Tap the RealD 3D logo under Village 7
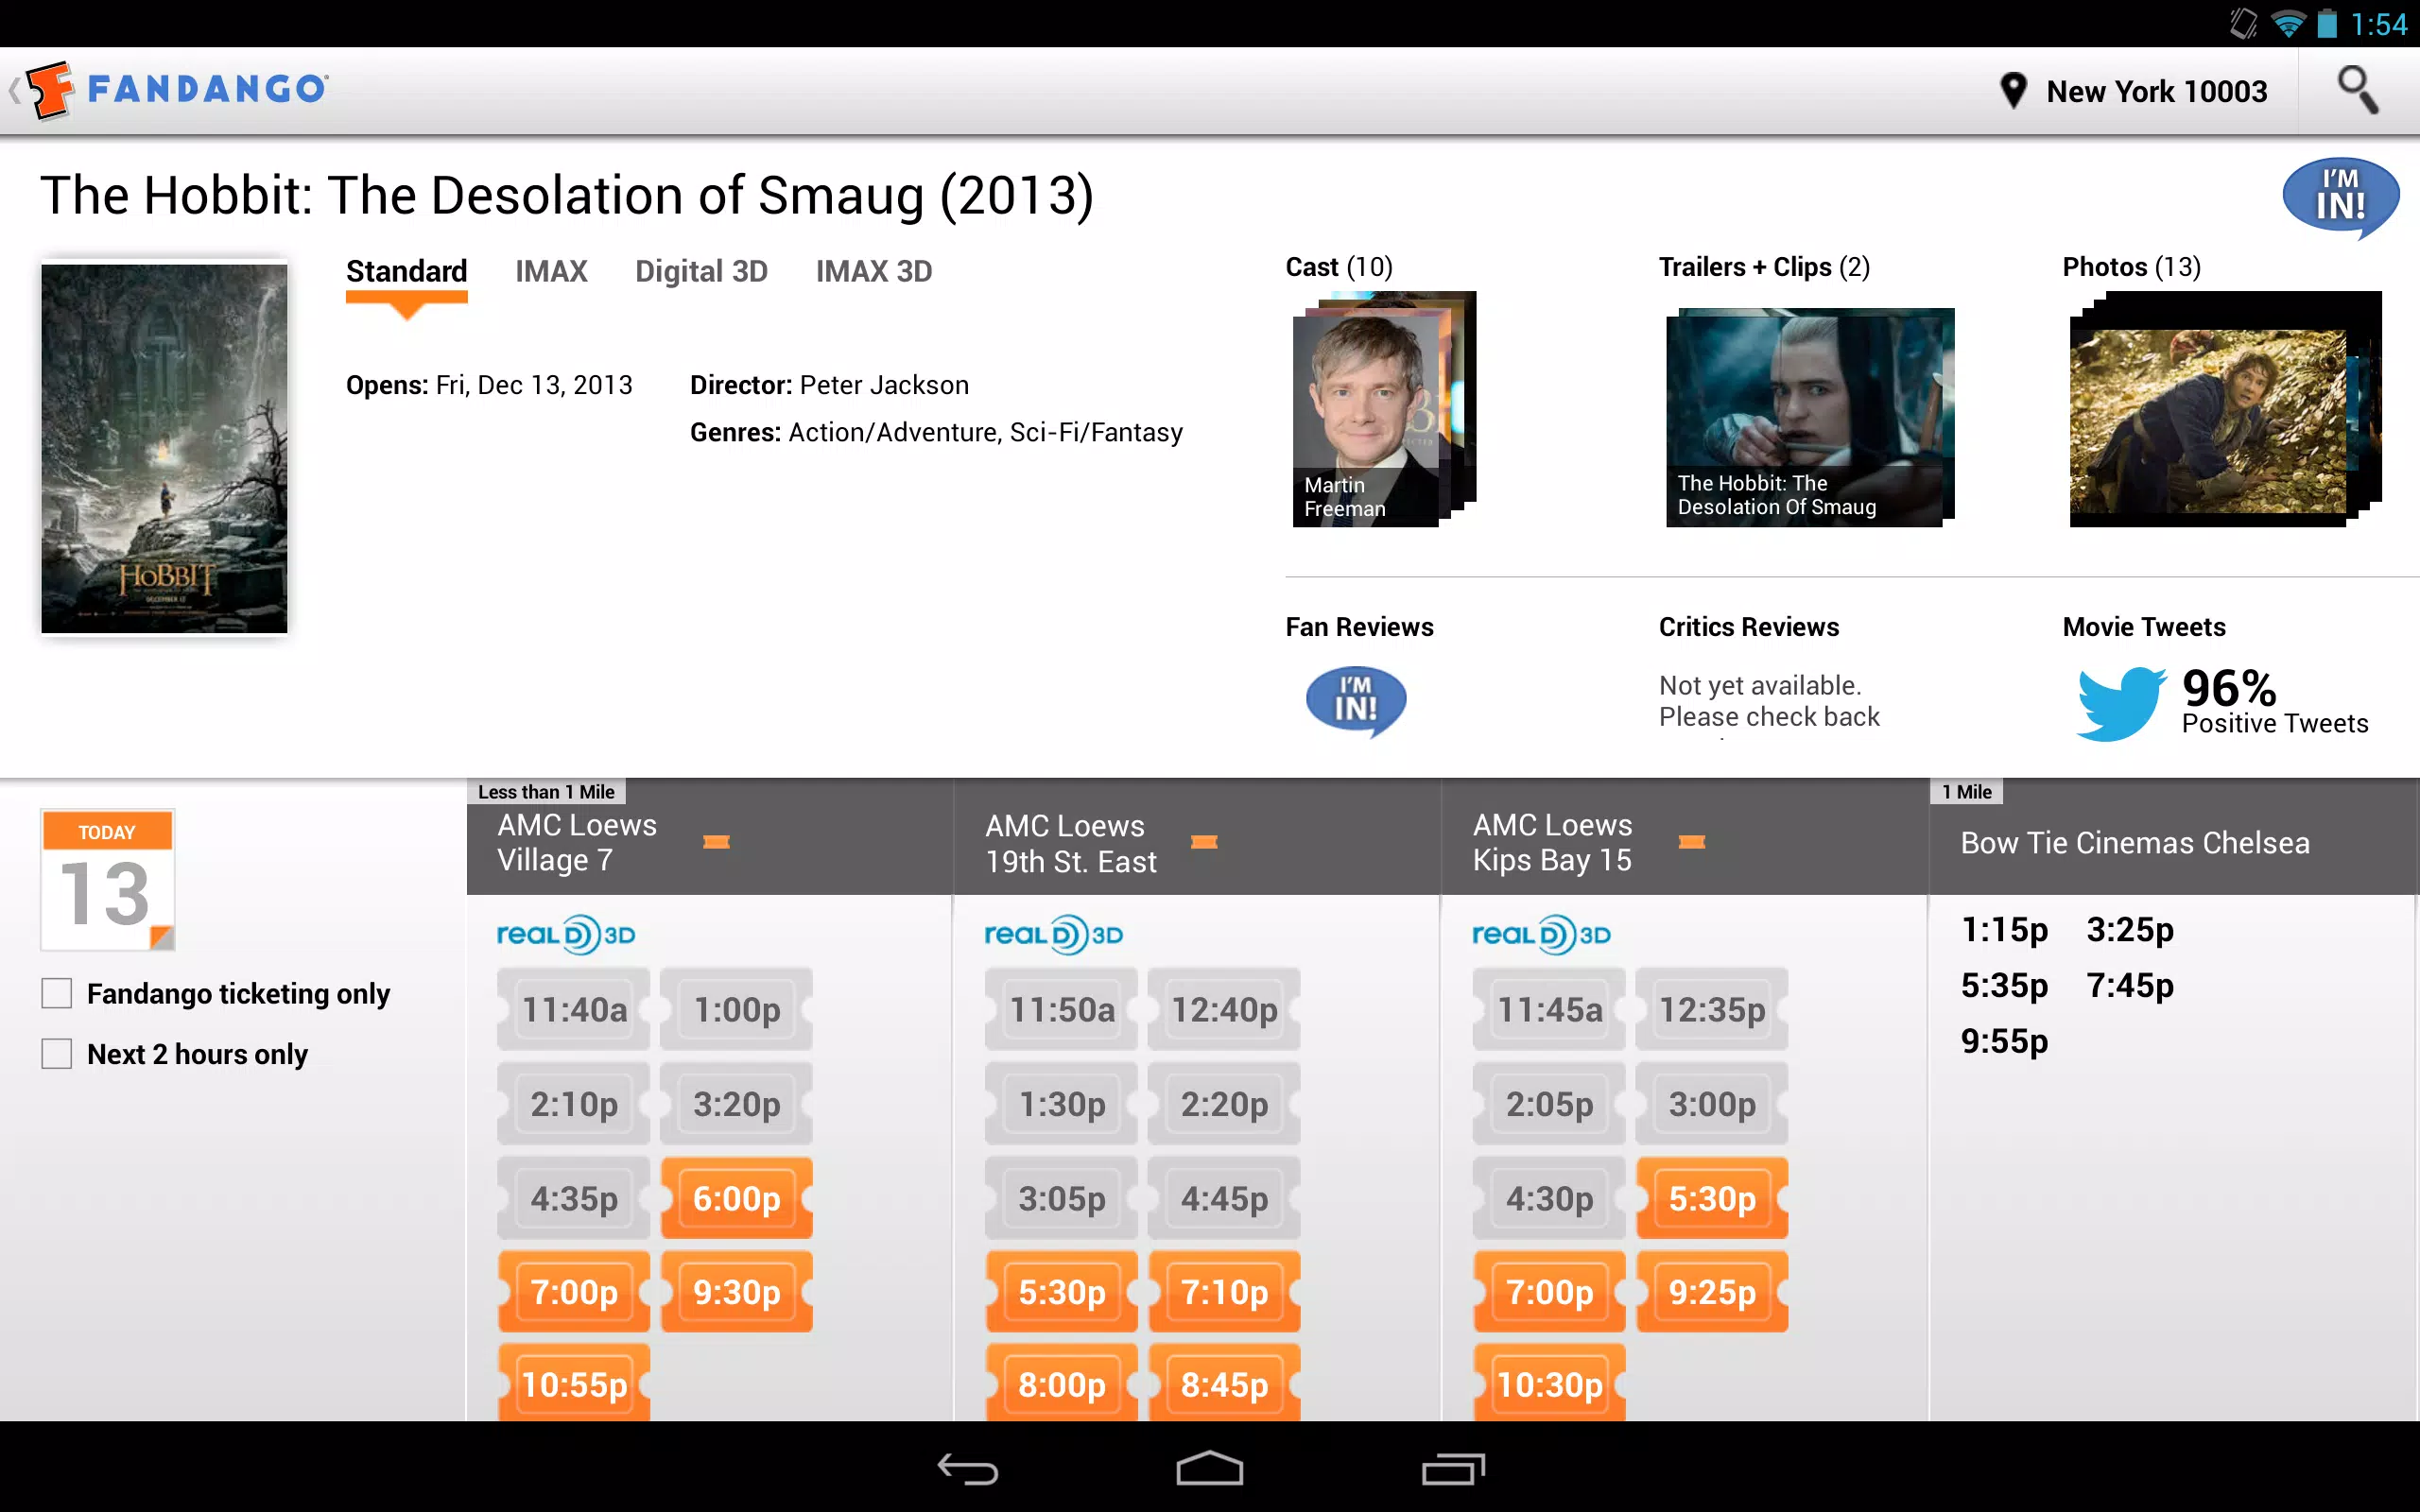This screenshot has height=1512, width=2420. (566, 935)
